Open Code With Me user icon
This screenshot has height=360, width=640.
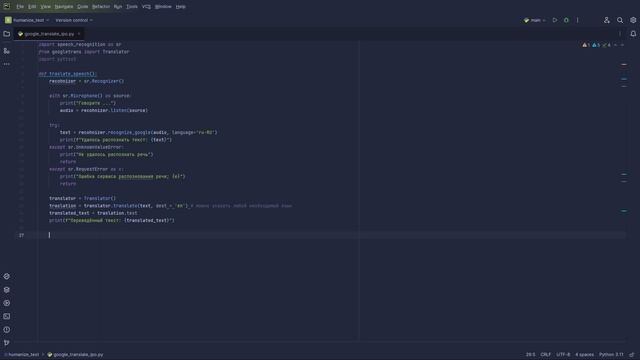tap(607, 20)
